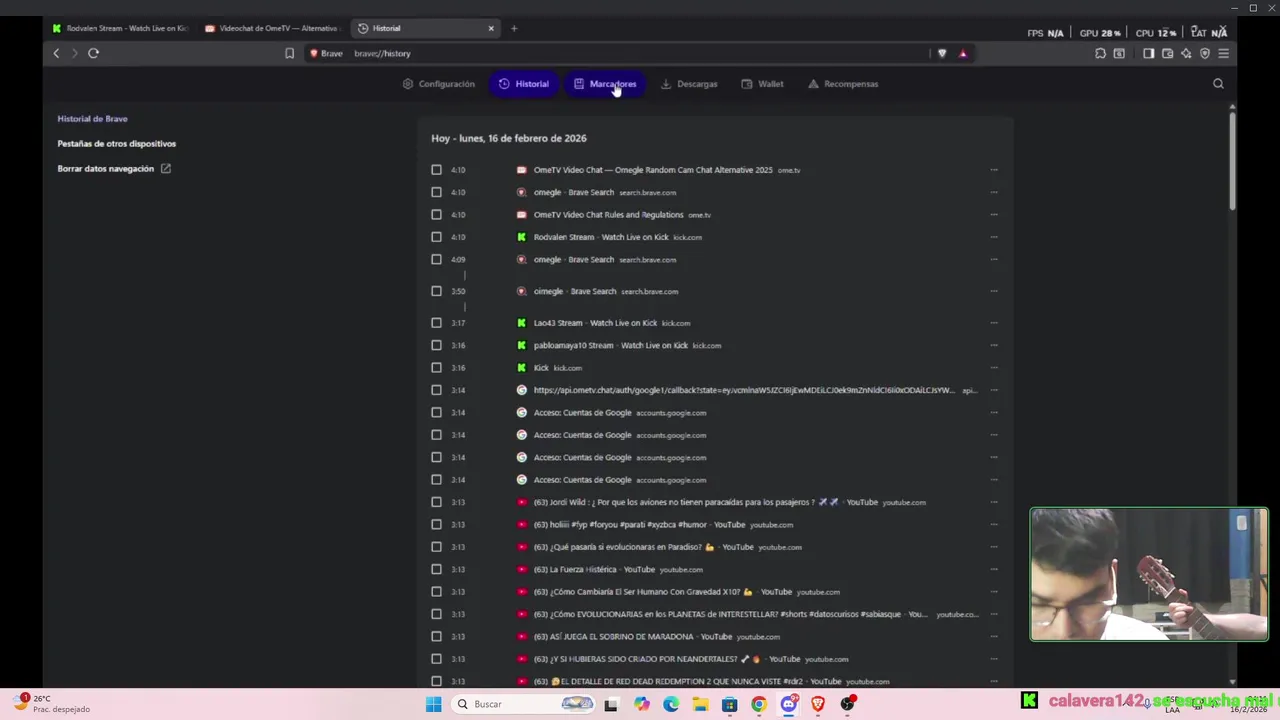Open File Explorer from the taskbar
Image resolution: width=1280 pixels, height=720 pixels.
(700, 704)
